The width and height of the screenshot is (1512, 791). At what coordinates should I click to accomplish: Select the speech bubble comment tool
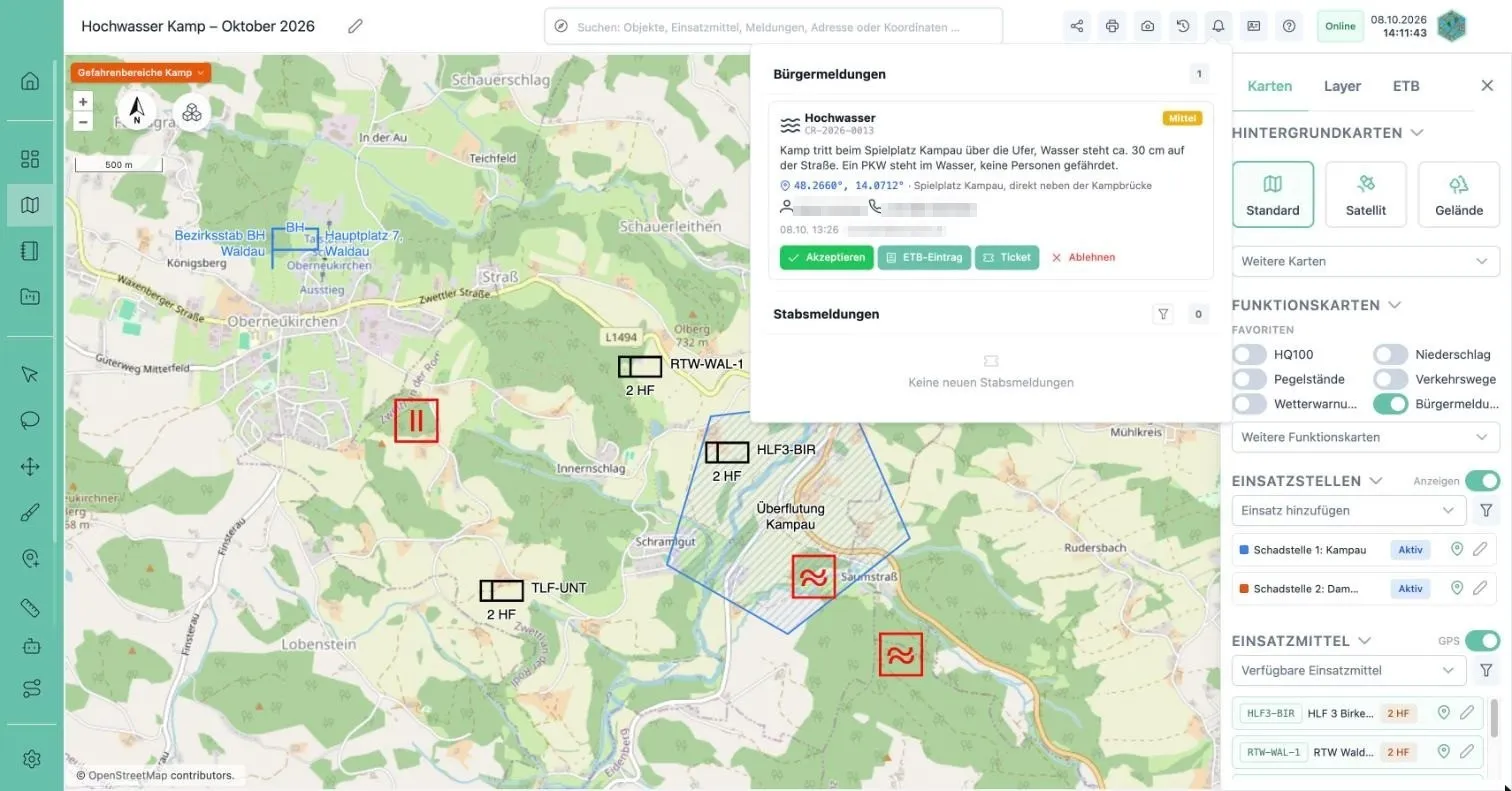(30, 420)
